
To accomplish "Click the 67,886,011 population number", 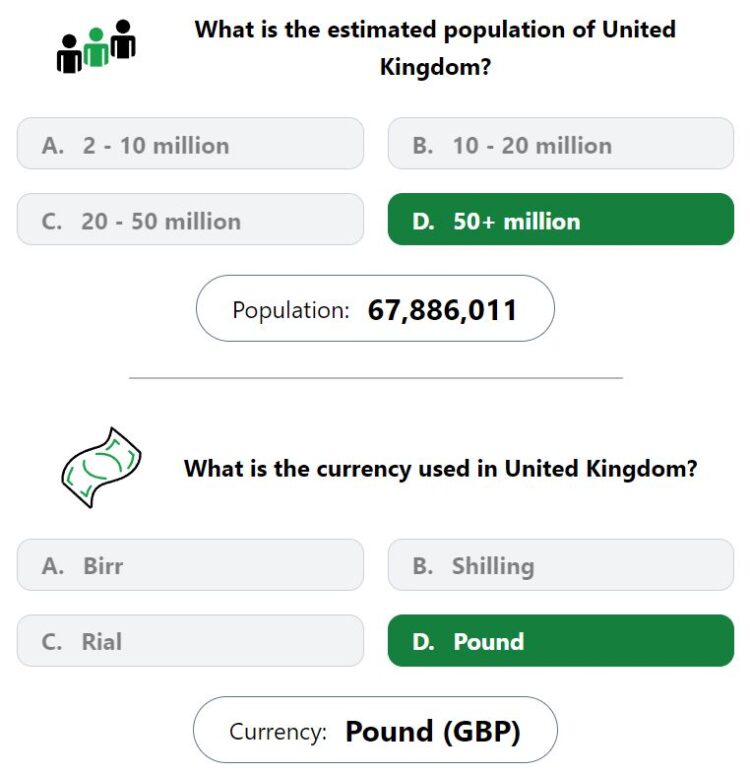I will click(x=442, y=310).
